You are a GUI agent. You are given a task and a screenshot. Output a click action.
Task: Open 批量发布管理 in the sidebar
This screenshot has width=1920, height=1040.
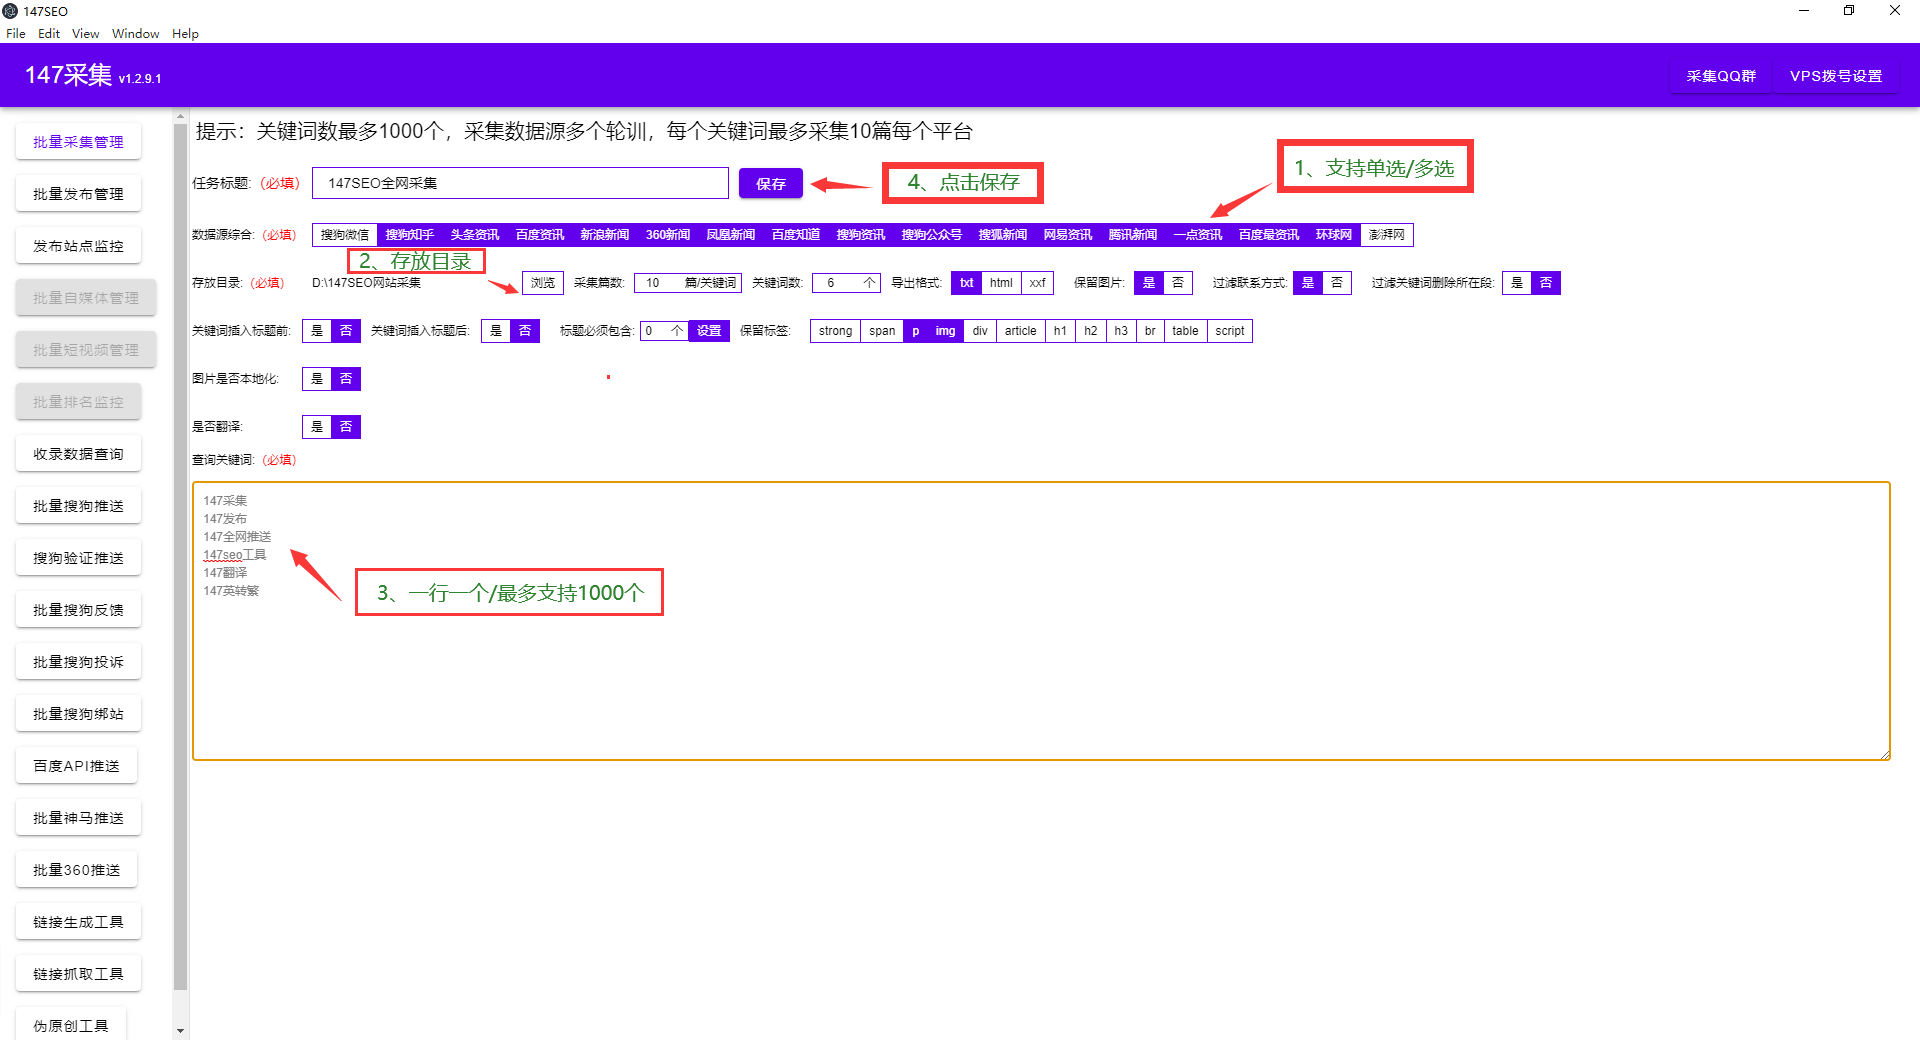pos(78,194)
